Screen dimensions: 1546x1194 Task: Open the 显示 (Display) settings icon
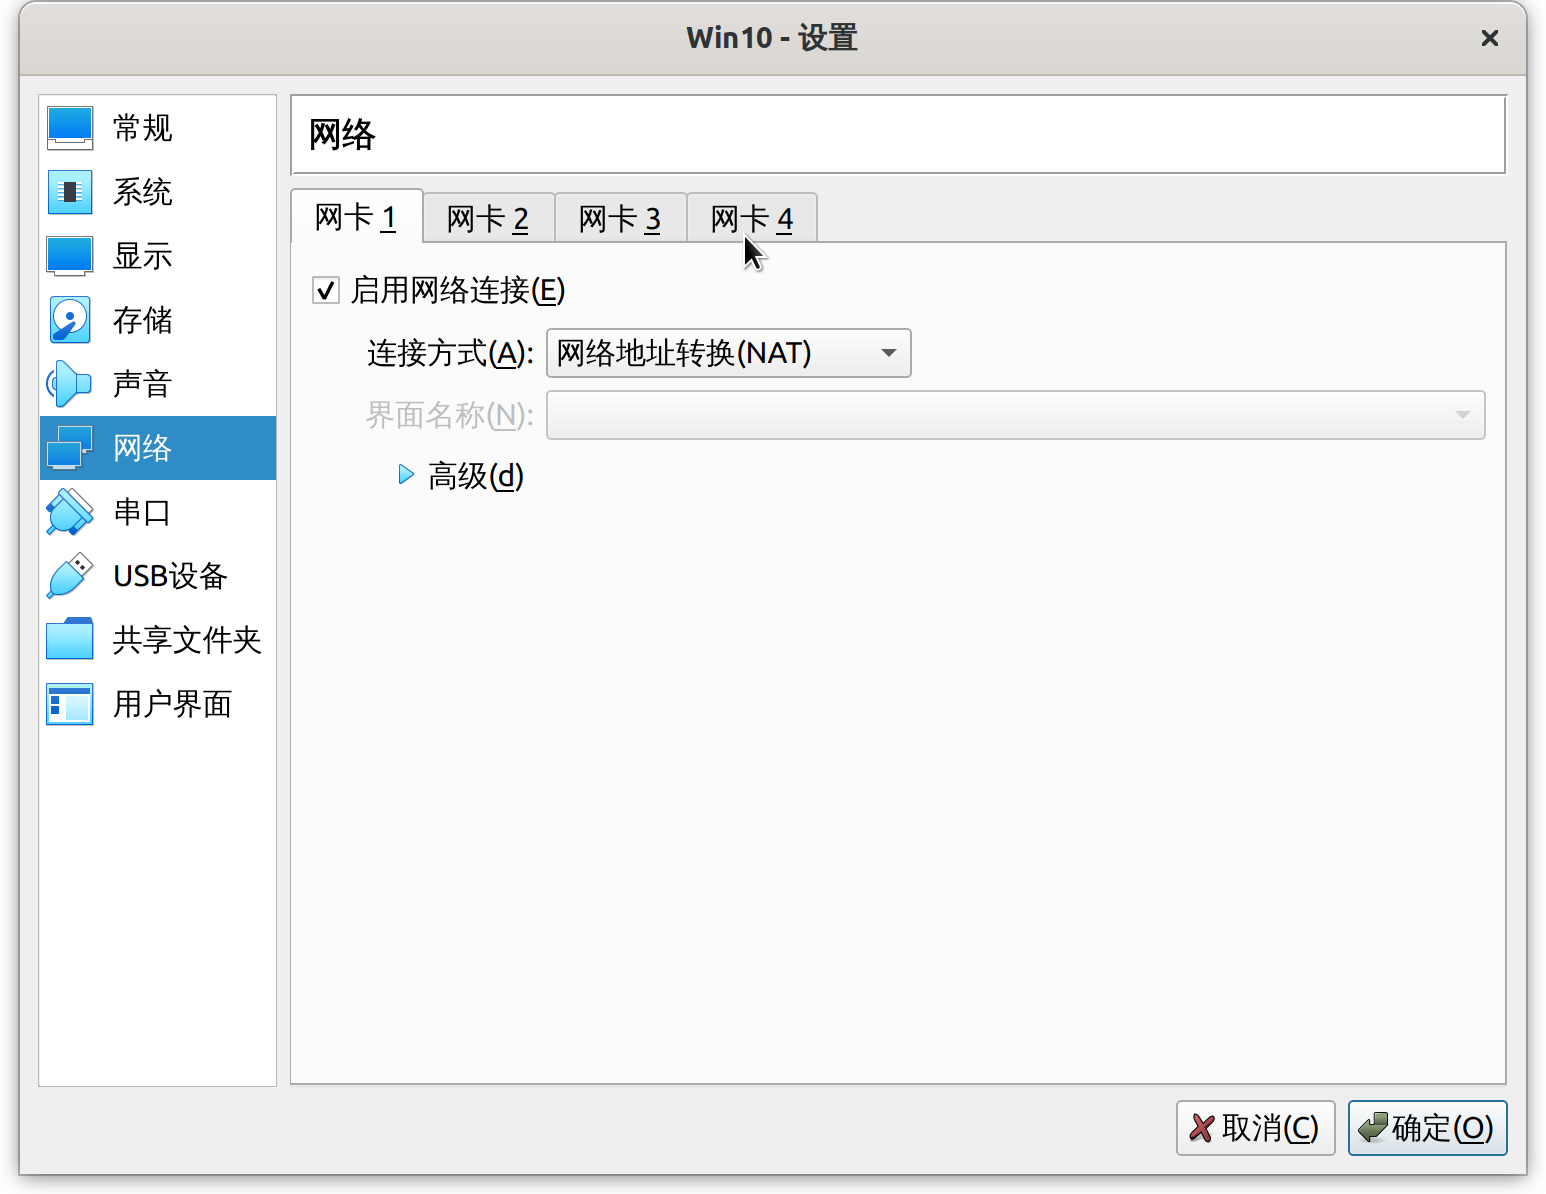point(70,256)
